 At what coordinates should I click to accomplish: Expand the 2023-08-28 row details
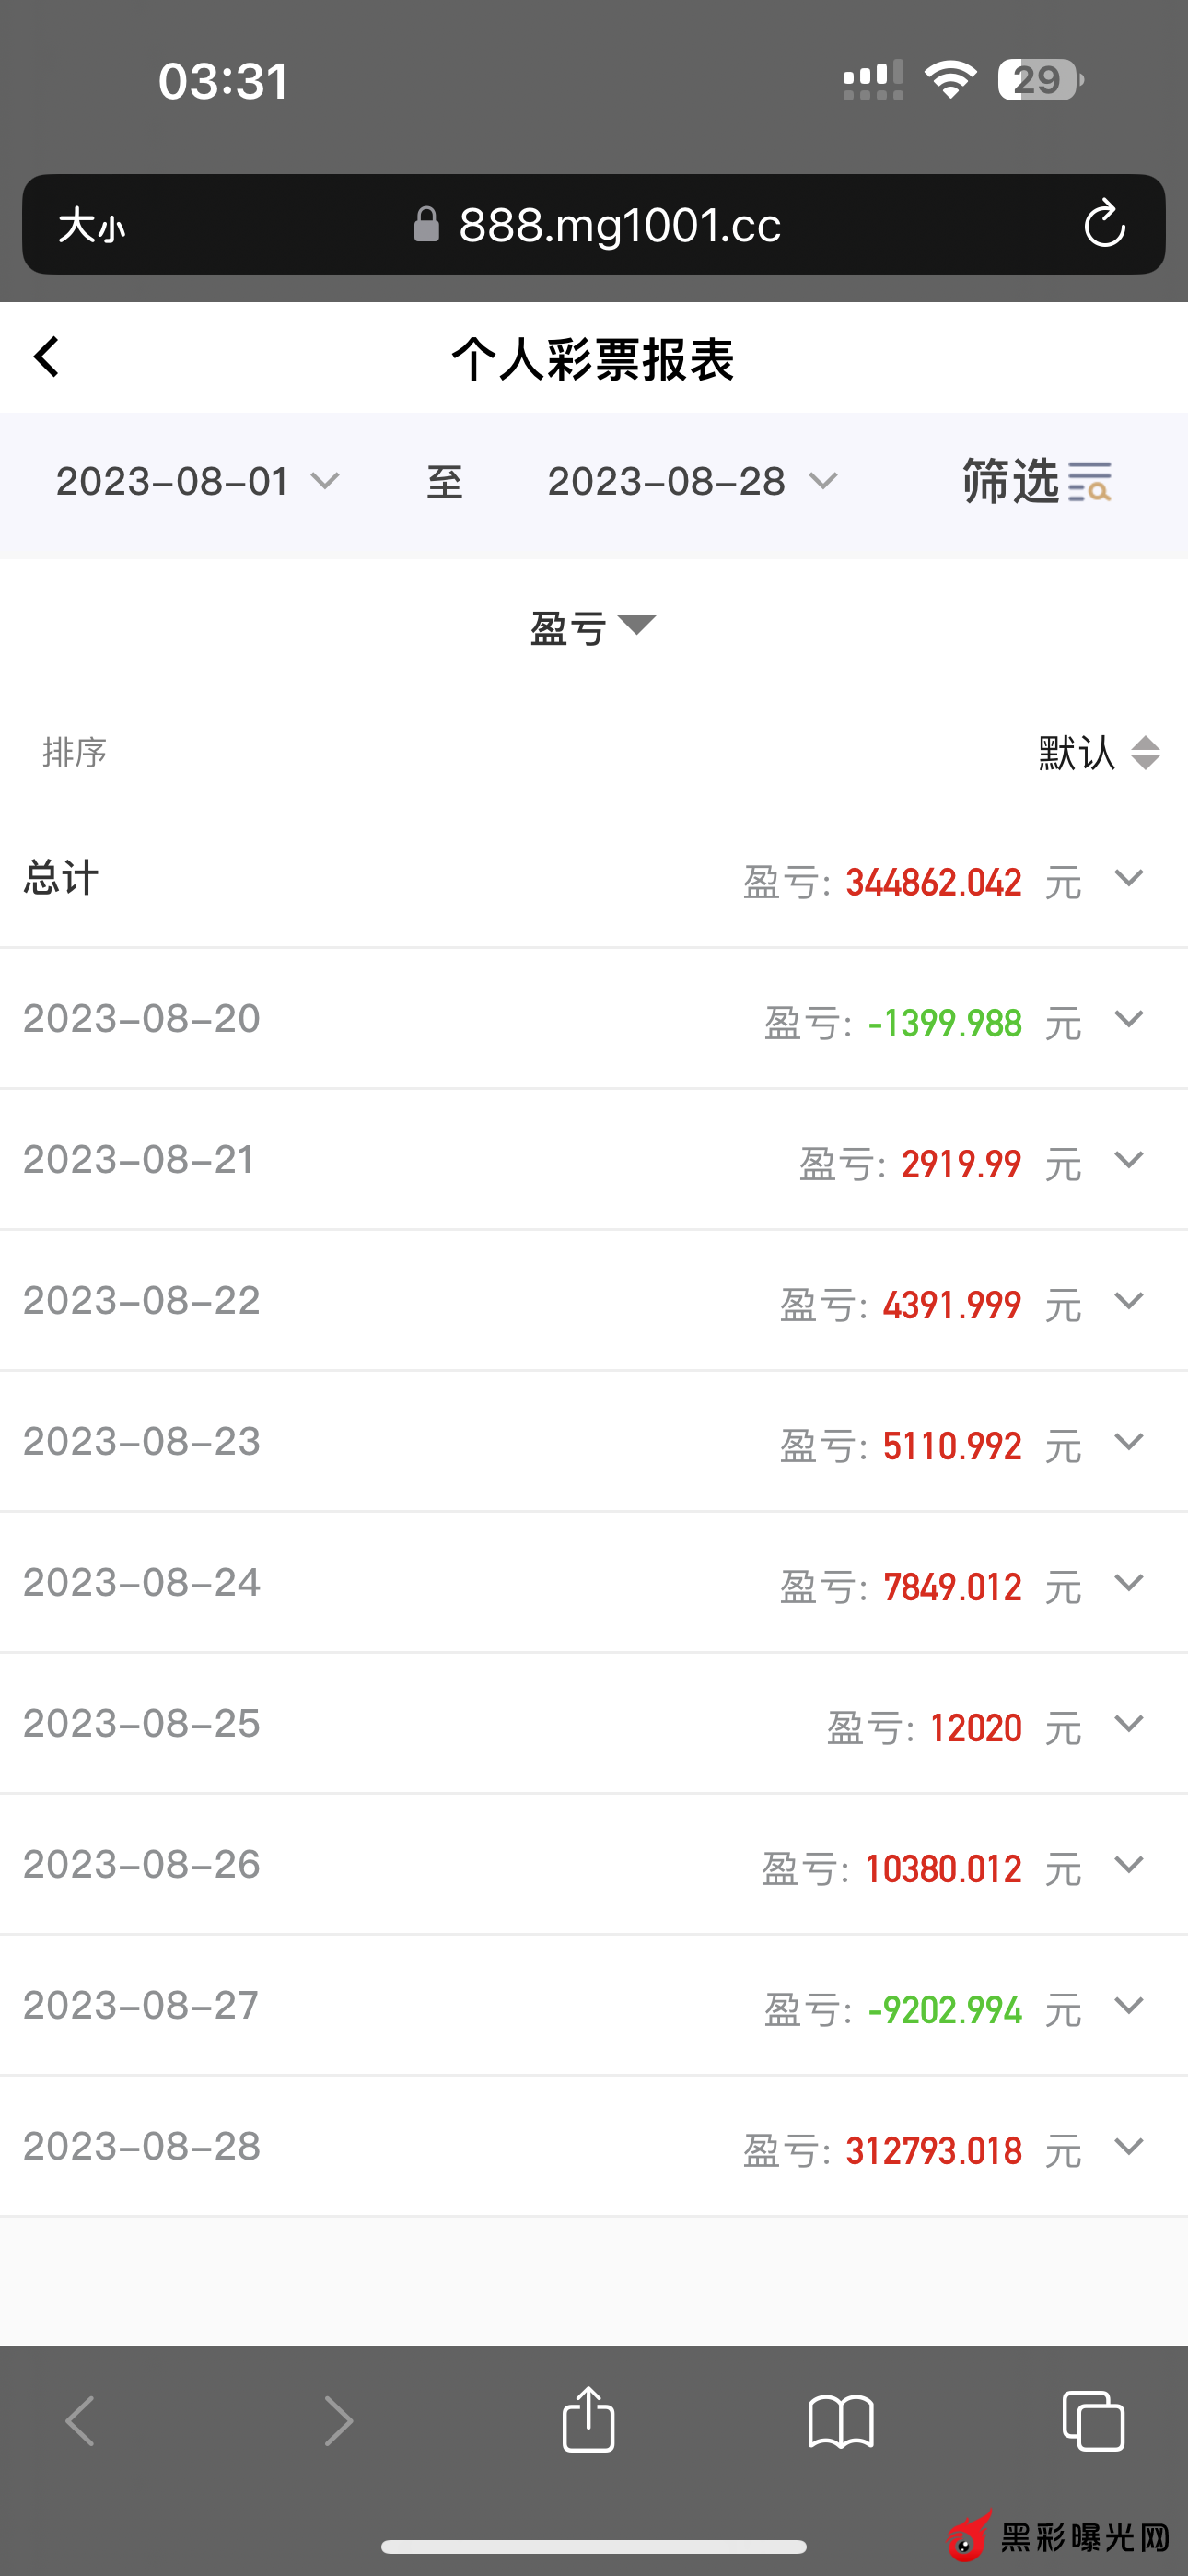coord(1129,2147)
